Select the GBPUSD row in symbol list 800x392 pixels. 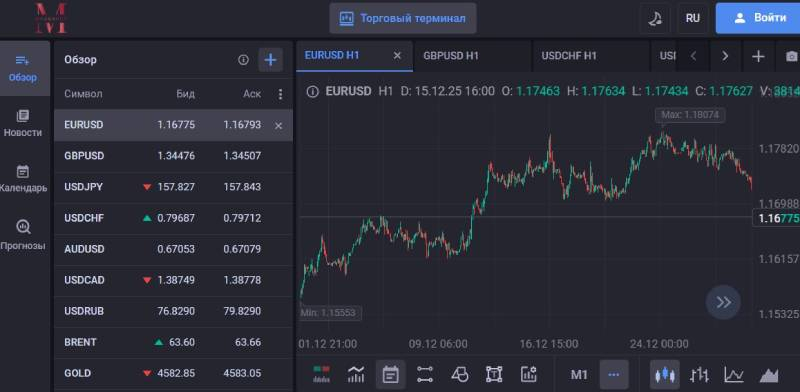click(x=173, y=156)
